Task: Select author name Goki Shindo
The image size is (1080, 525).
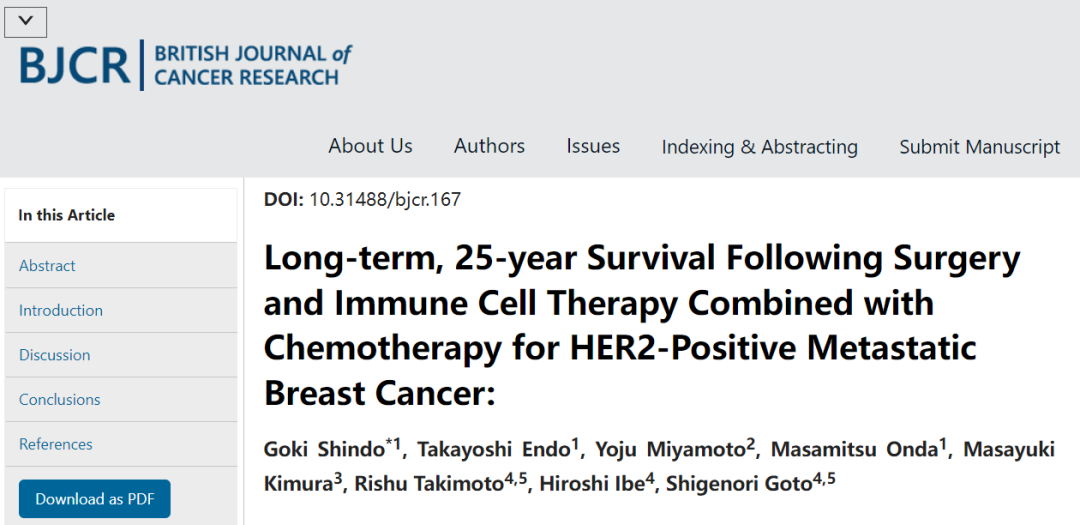Action: [x=323, y=450]
